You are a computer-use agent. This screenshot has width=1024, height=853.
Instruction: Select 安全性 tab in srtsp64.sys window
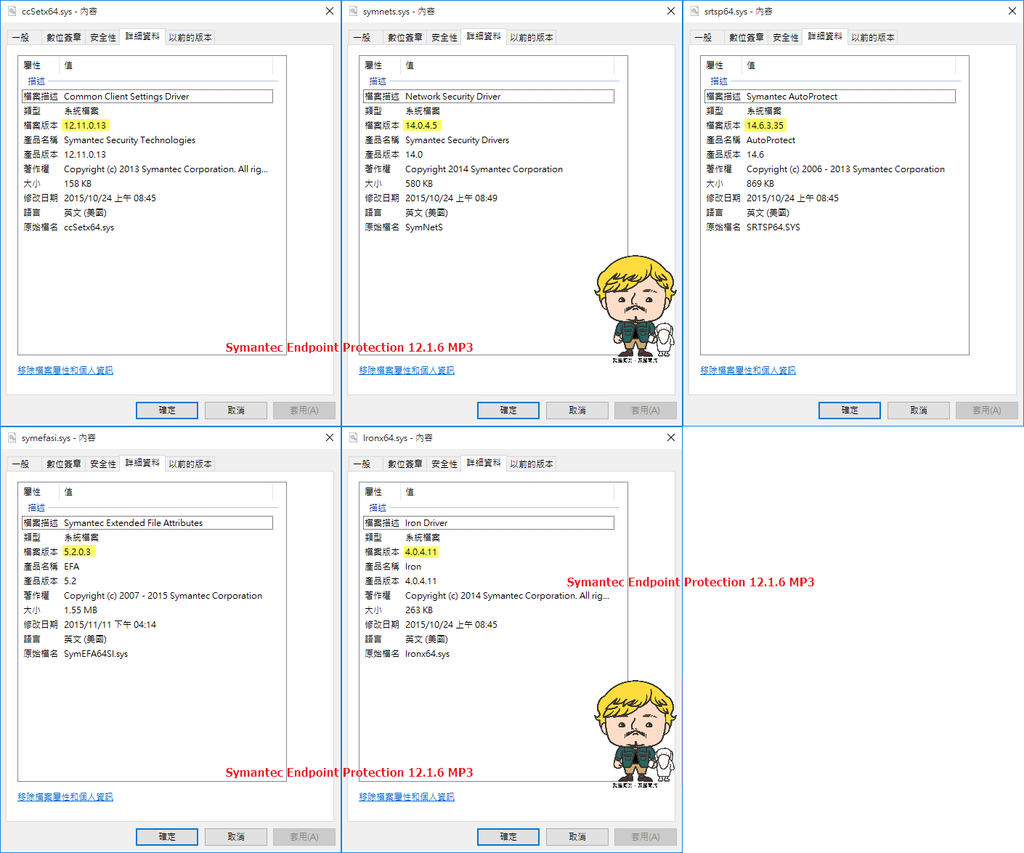coord(786,38)
